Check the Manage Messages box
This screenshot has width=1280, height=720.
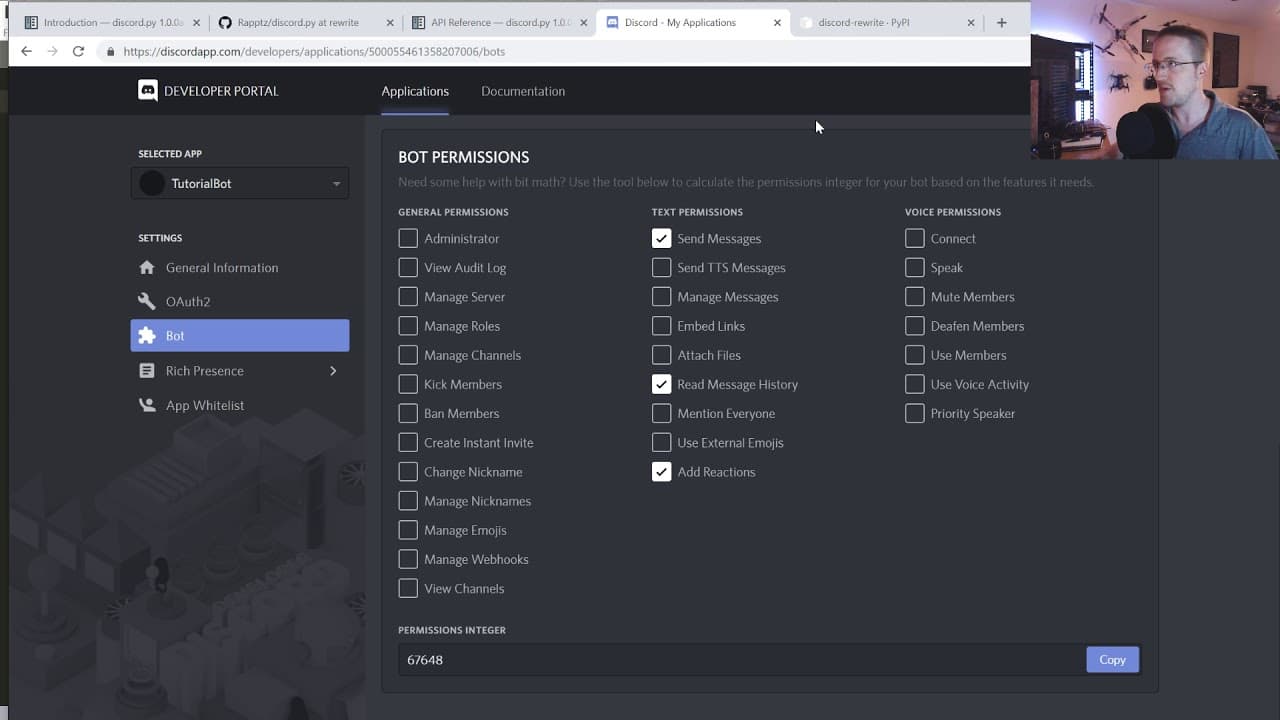[661, 297]
